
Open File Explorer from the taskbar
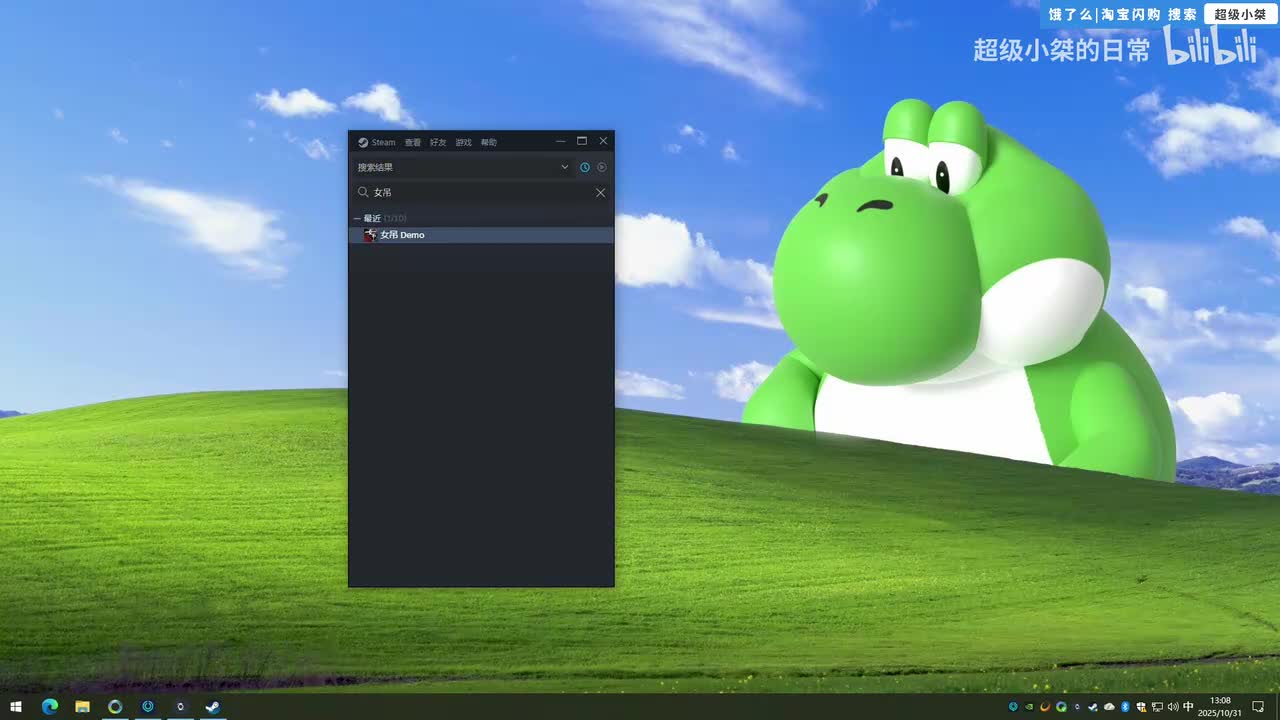82,706
